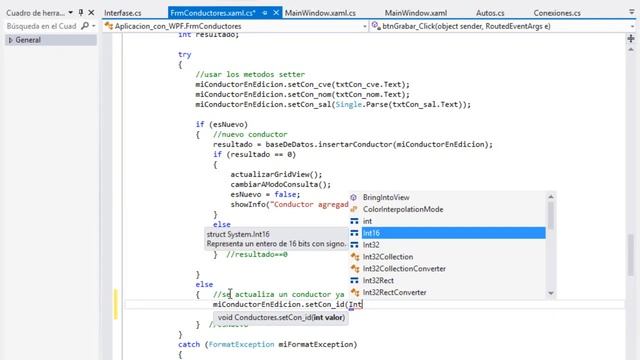
Task: Click the toolbox search input field
Action: [42, 26]
